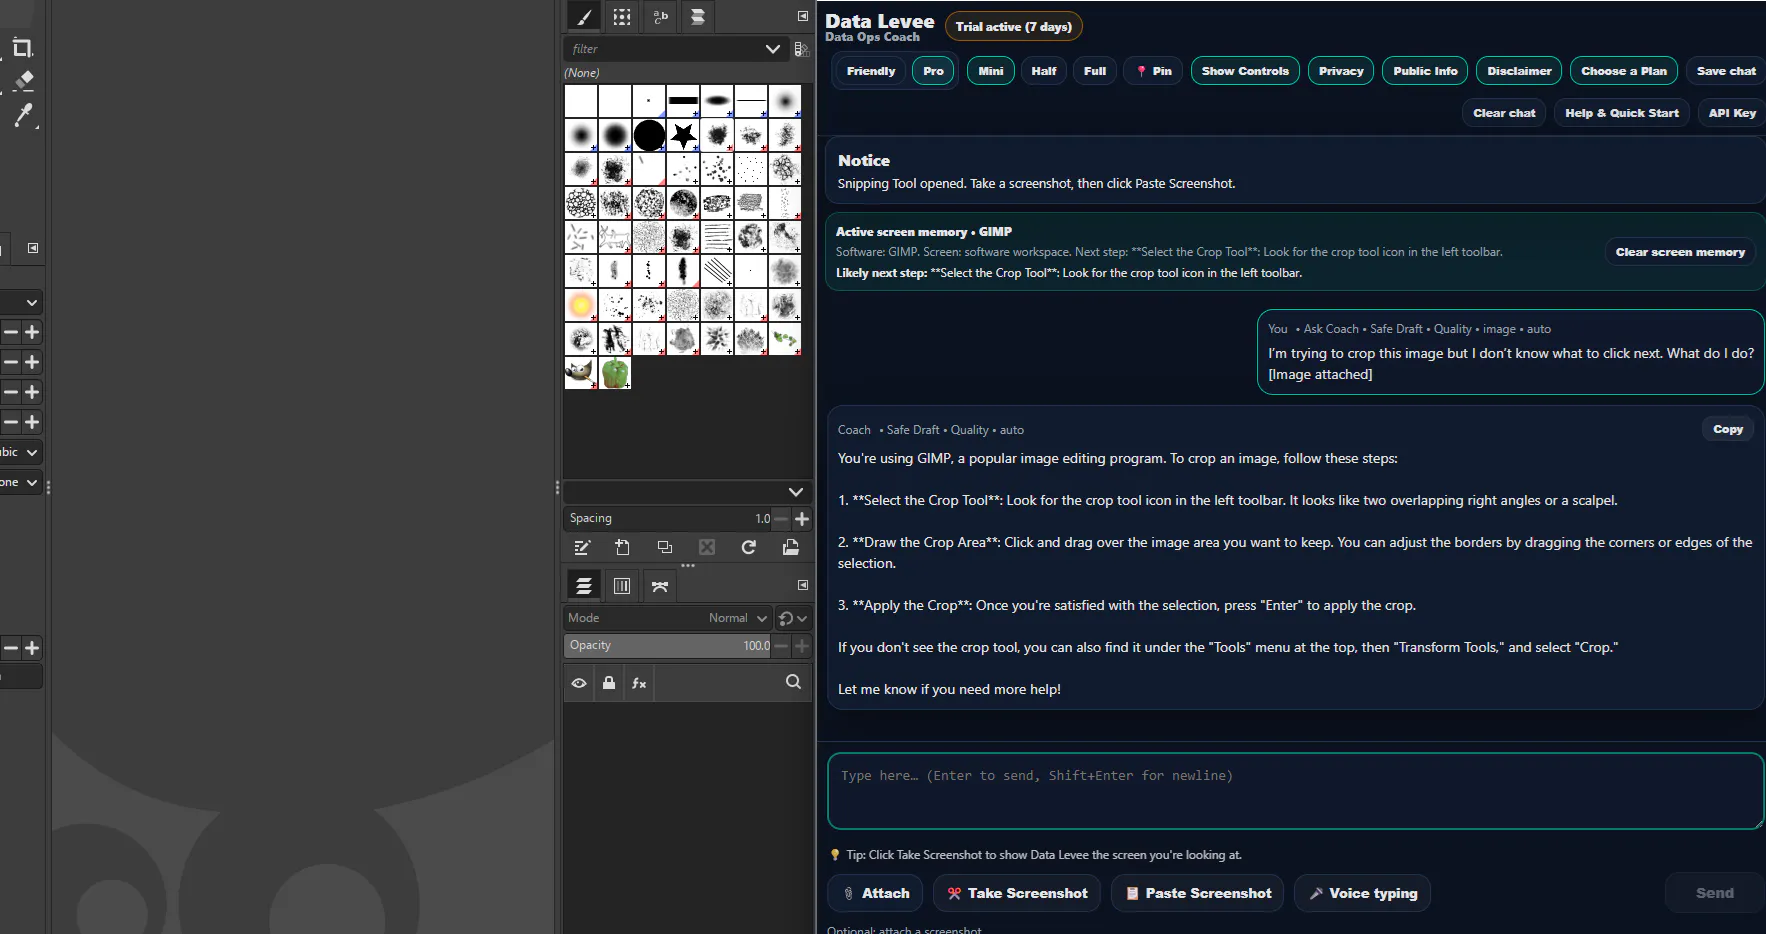Set Data Levee panel to Half size
The height and width of the screenshot is (934, 1766).
[1044, 71]
